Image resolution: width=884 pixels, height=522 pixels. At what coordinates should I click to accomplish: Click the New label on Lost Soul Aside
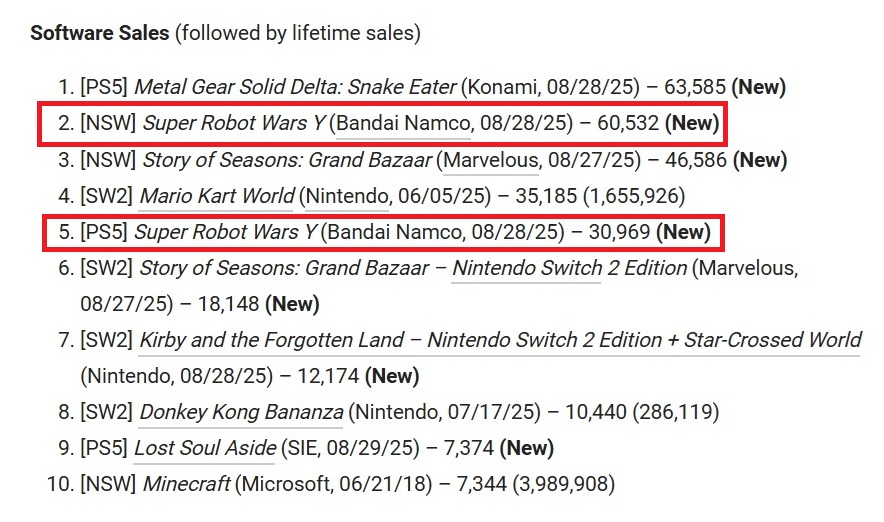coord(526,448)
